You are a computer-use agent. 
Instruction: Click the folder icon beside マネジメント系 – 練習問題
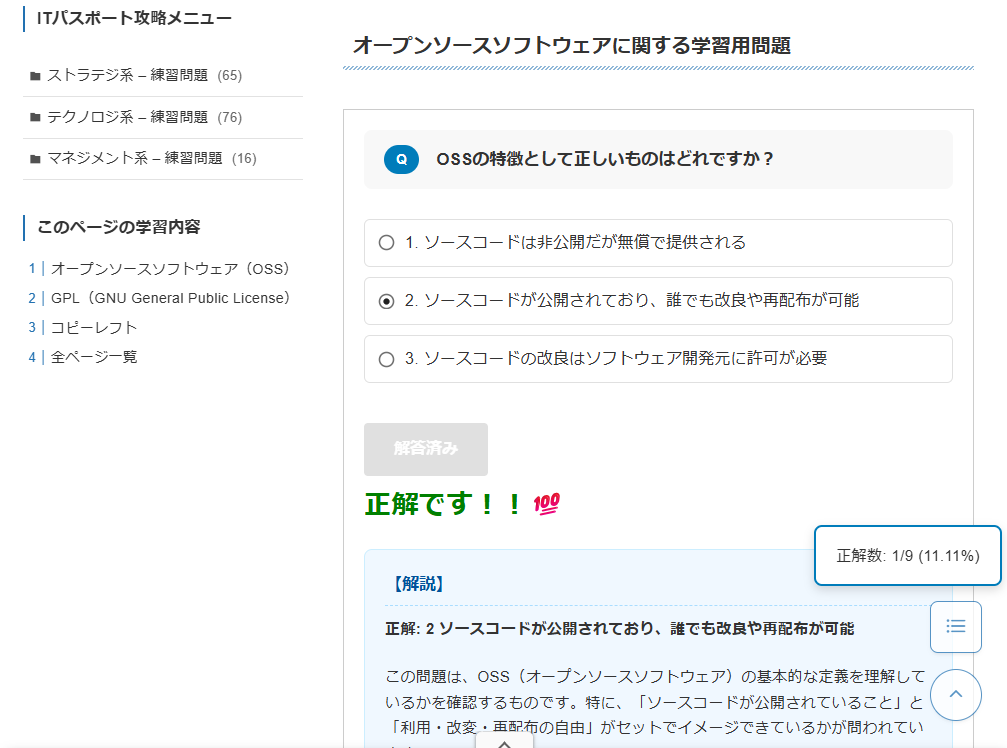tap(37, 159)
